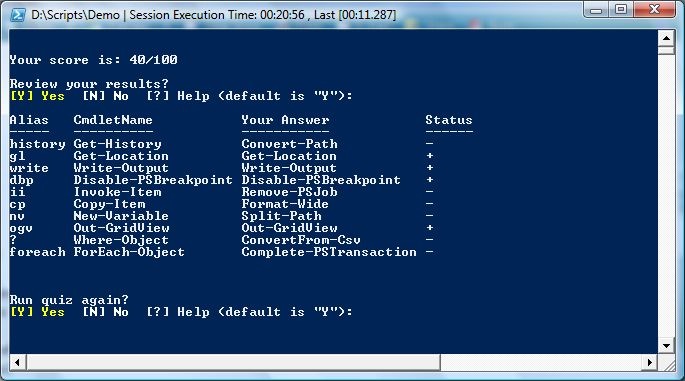Click the yellow [Y] Yes option at bottom
The width and height of the screenshot is (685, 381).
tap(37, 312)
